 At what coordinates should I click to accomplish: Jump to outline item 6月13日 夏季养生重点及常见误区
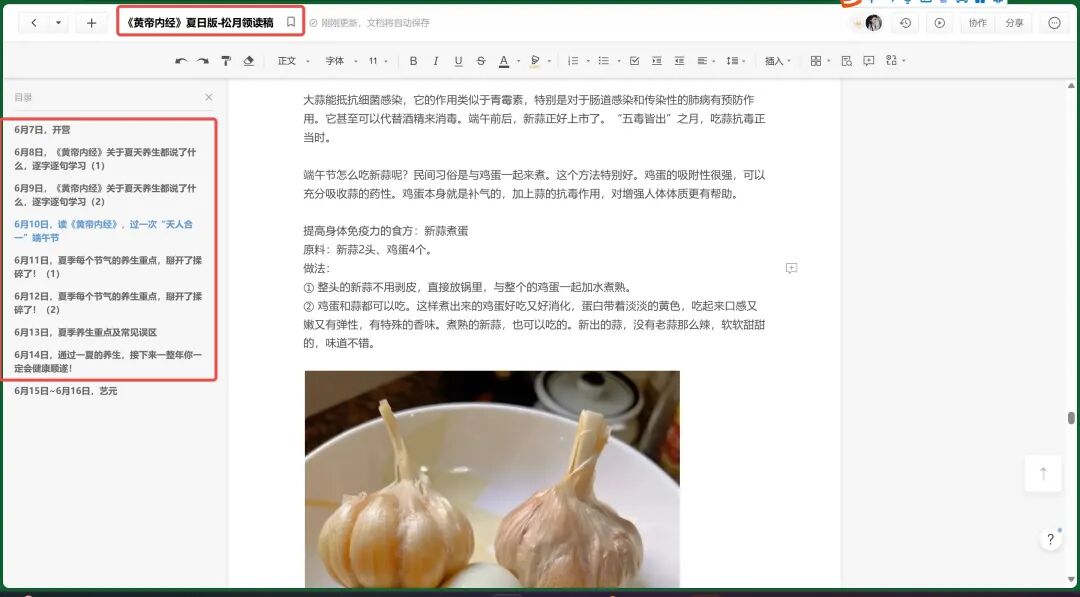[85, 332]
